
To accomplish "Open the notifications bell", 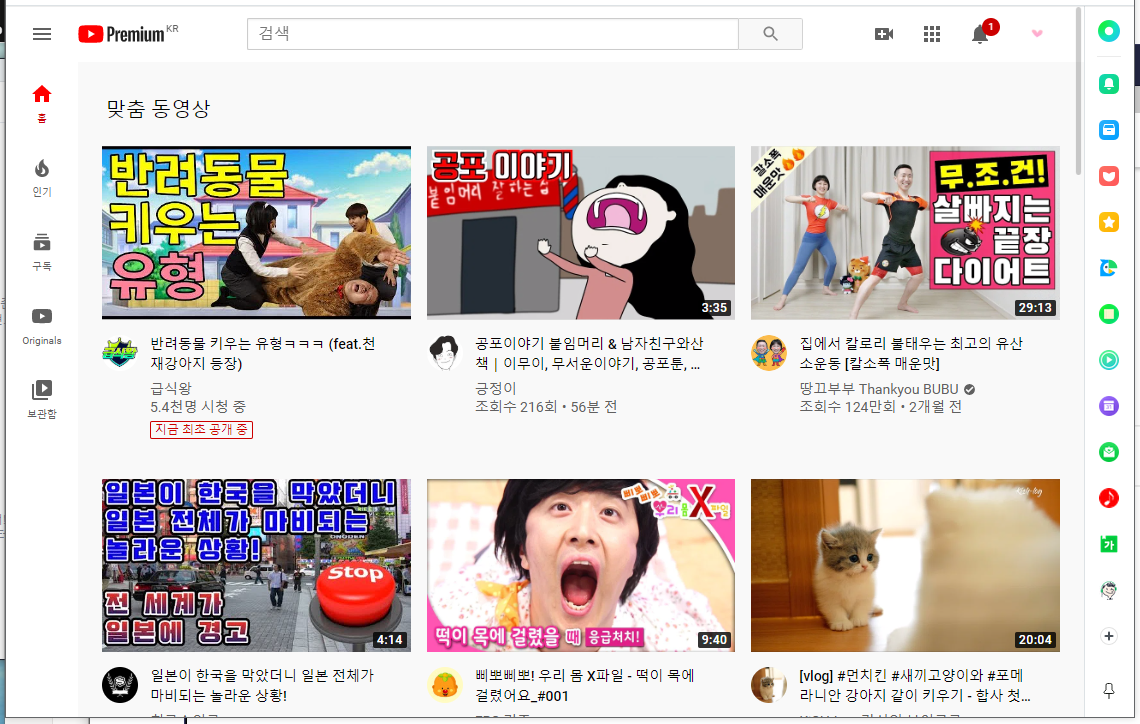I will (980, 33).
